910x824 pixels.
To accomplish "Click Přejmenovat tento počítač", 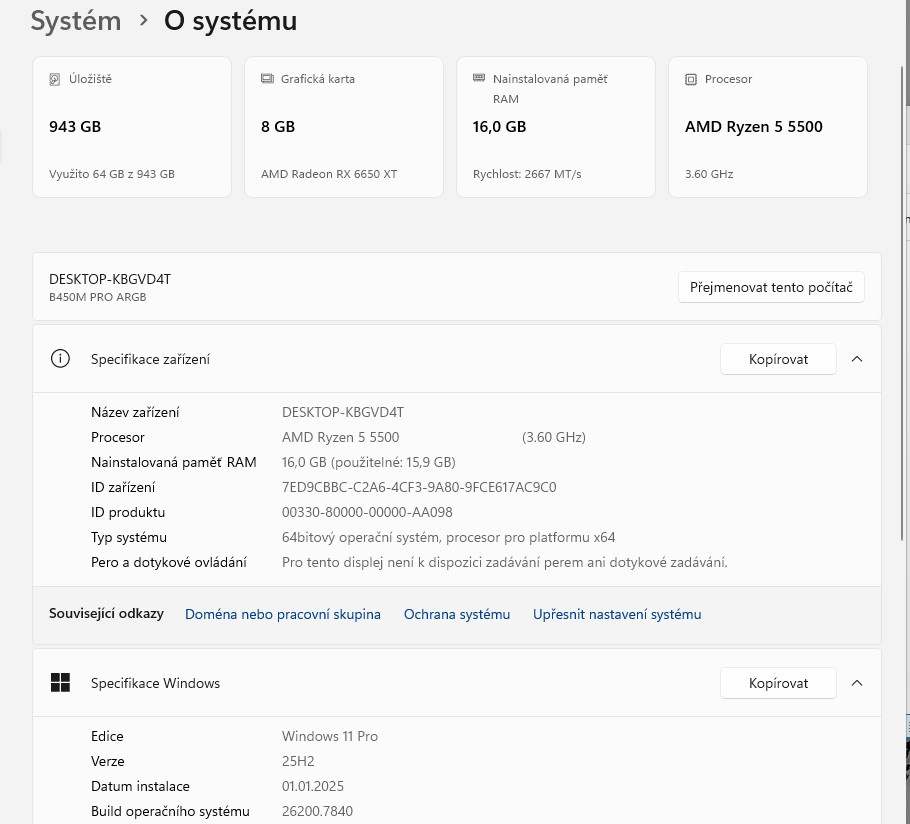I will tap(771, 287).
